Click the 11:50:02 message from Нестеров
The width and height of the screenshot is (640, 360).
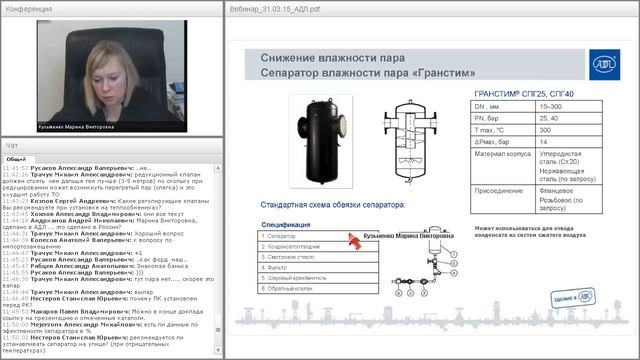click(93, 344)
